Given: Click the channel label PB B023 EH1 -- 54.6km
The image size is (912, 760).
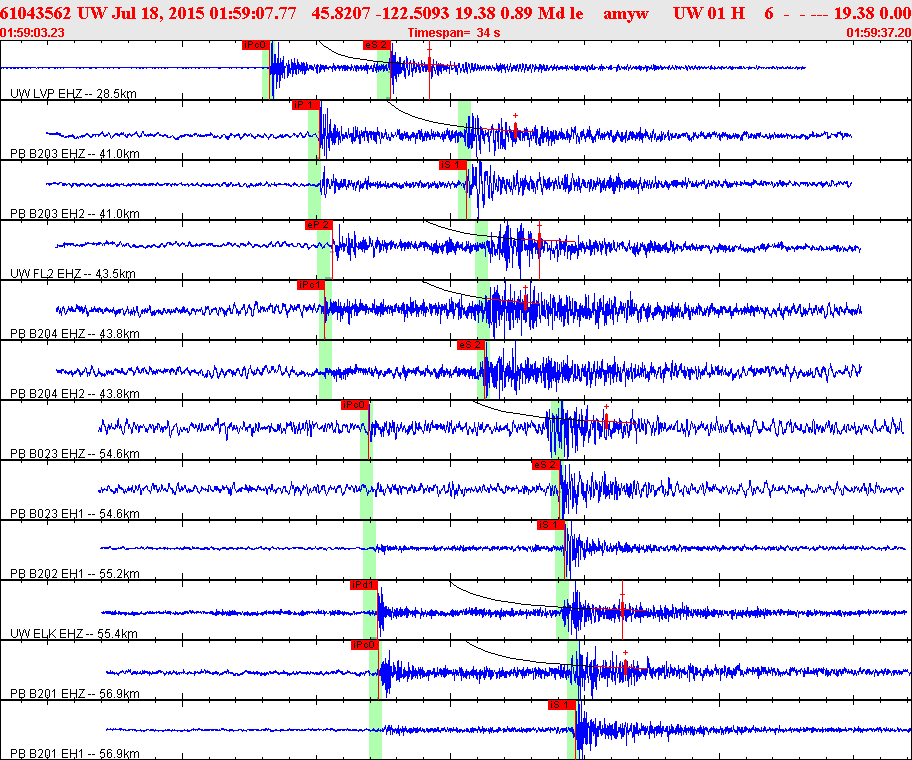Looking at the screenshot, I should tap(74, 513).
